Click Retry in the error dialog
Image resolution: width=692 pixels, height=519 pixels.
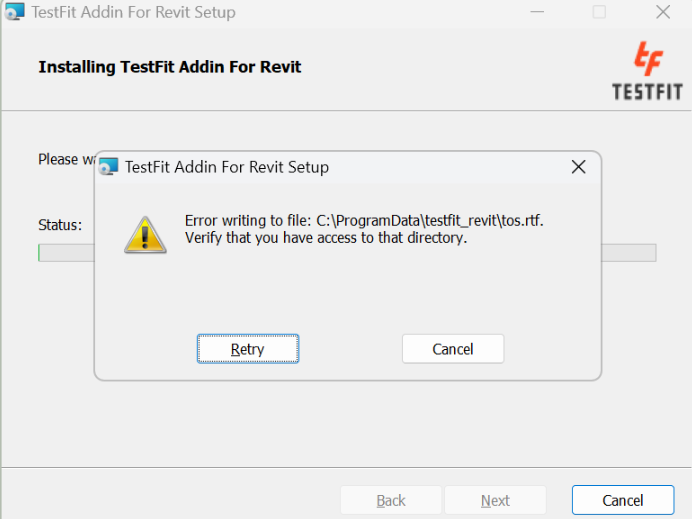click(248, 349)
